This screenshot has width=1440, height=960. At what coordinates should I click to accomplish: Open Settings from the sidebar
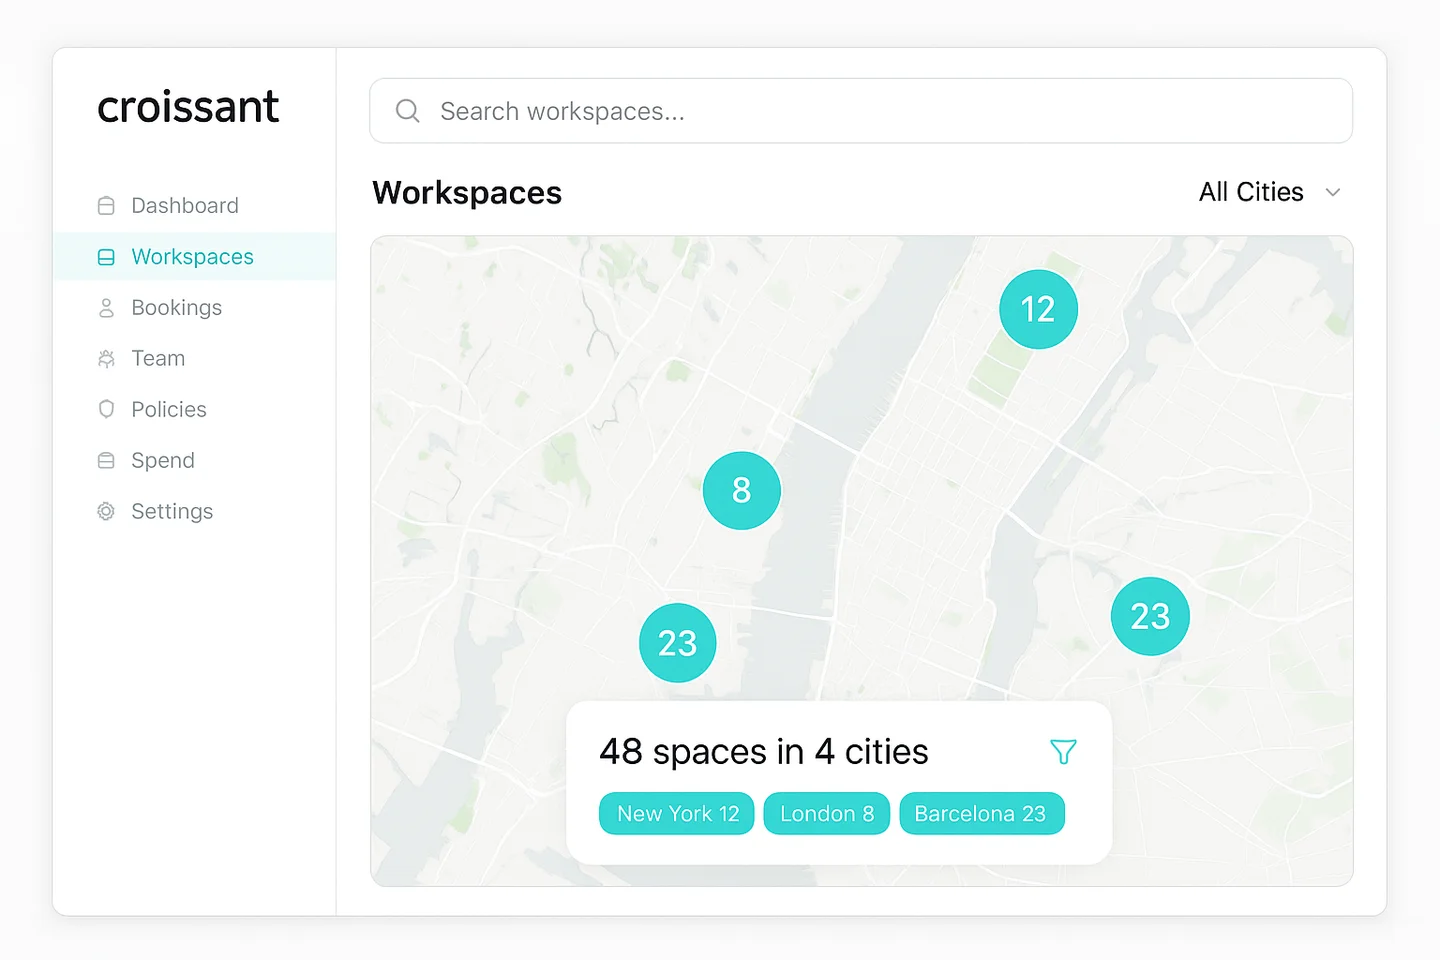pos(195,512)
